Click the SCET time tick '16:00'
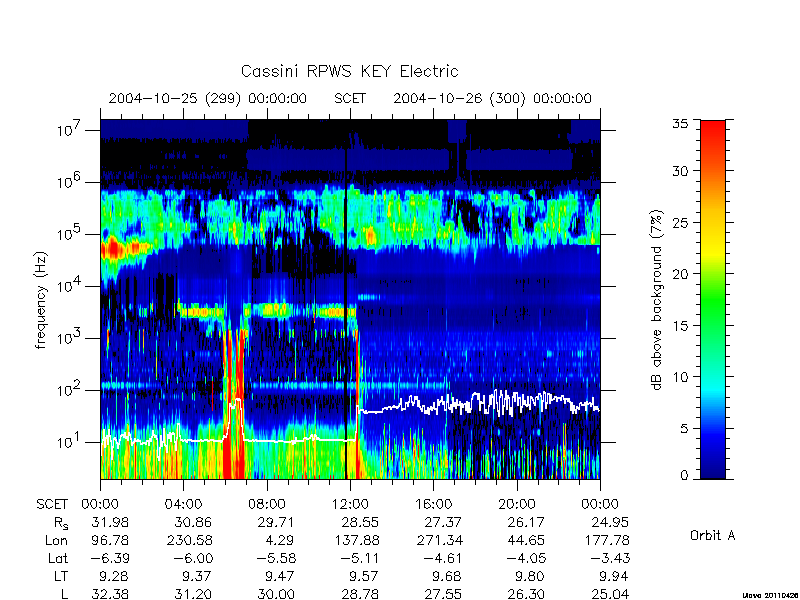The width and height of the screenshot is (800, 600). (433, 504)
